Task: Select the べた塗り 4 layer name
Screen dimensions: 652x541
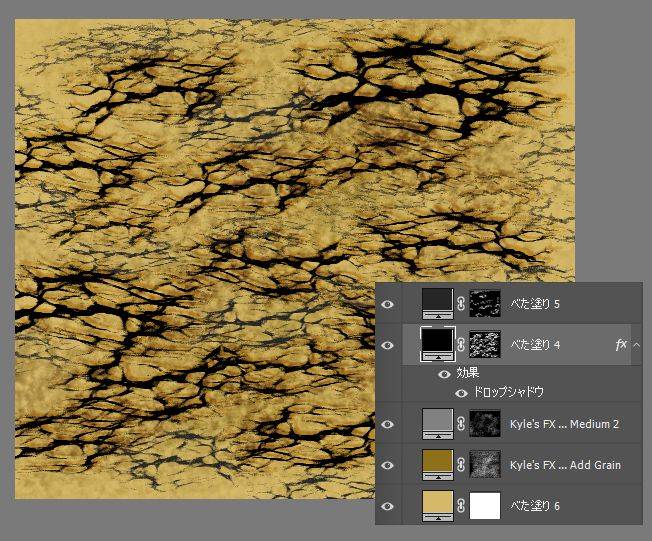Action: pos(535,345)
